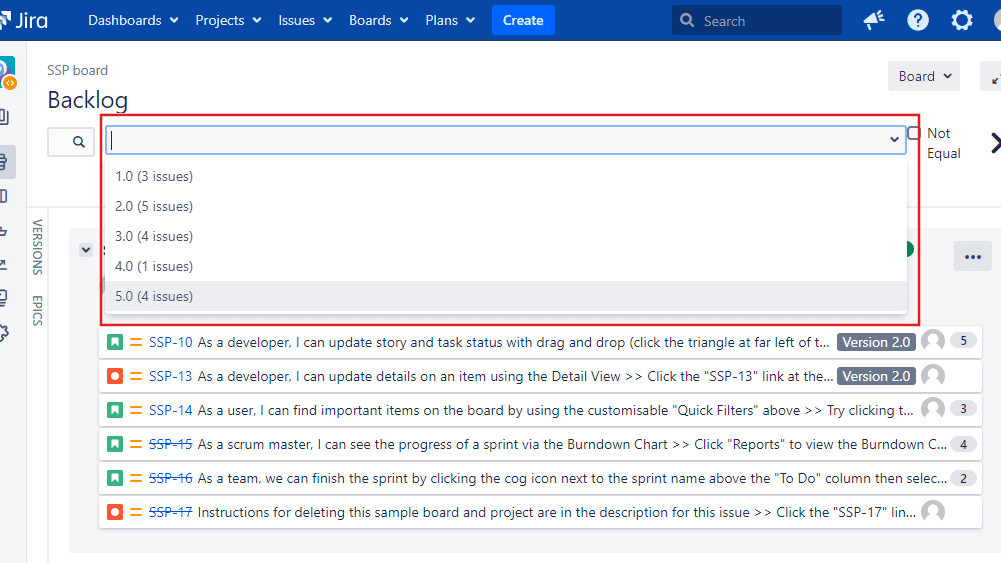Open the Help question mark icon
Viewport: 1001px width, 563px height.
(x=917, y=20)
